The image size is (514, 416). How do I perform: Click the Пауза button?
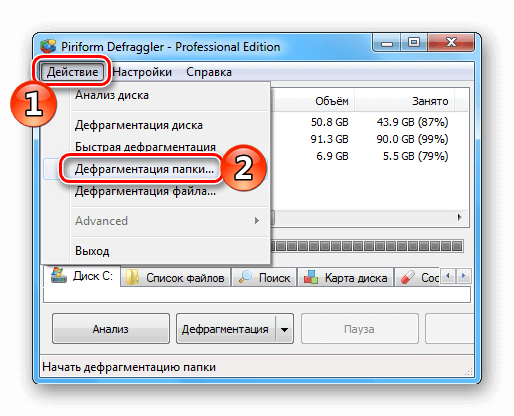point(359,329)
